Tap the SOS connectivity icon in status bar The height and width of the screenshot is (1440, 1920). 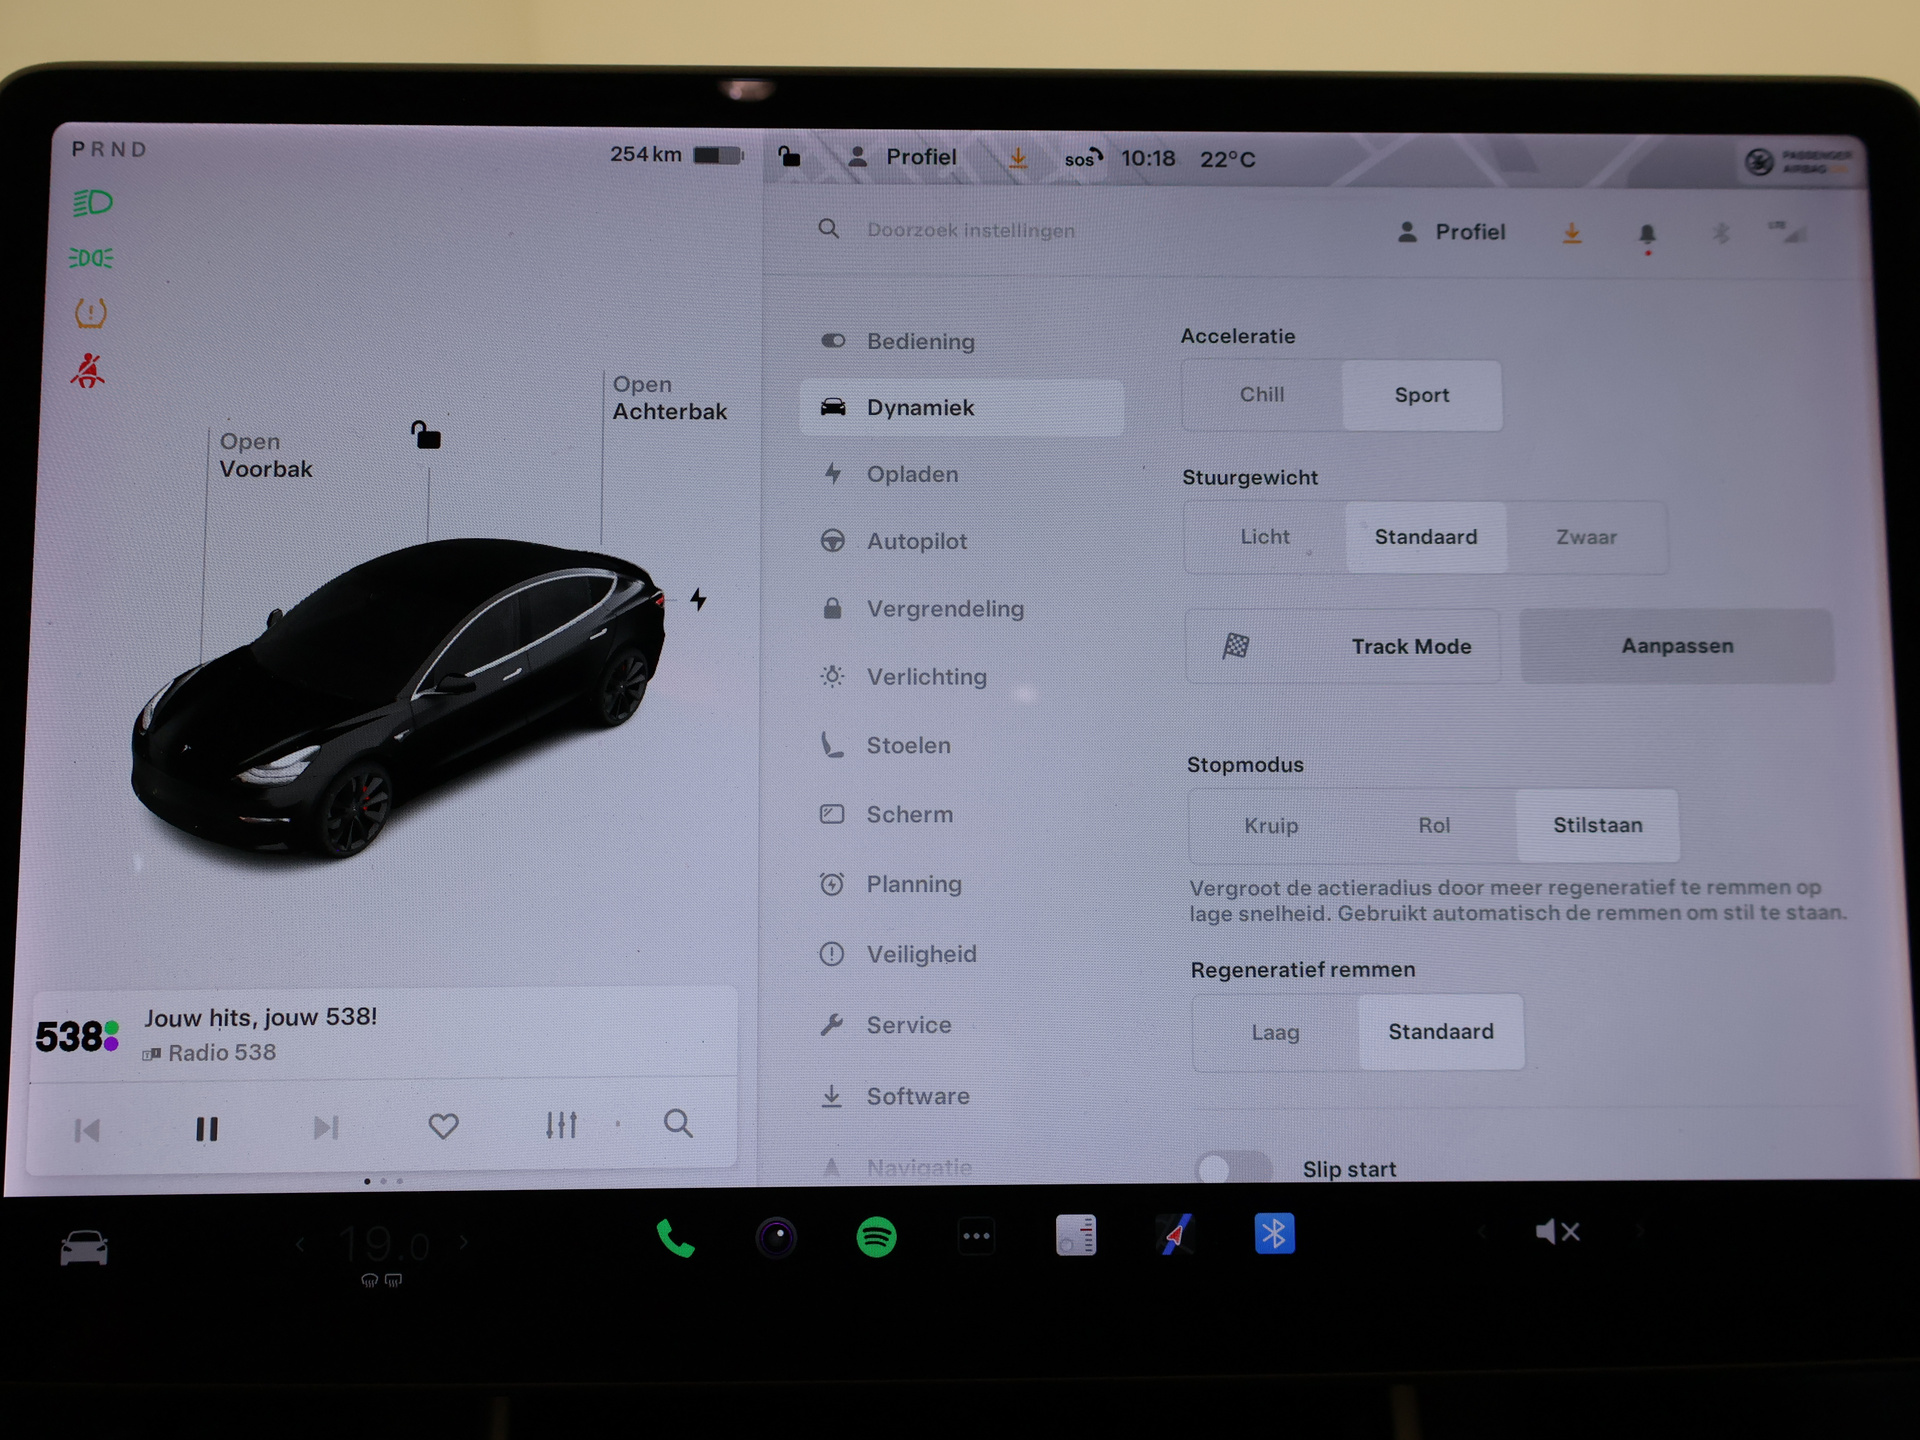[1083, 158]
